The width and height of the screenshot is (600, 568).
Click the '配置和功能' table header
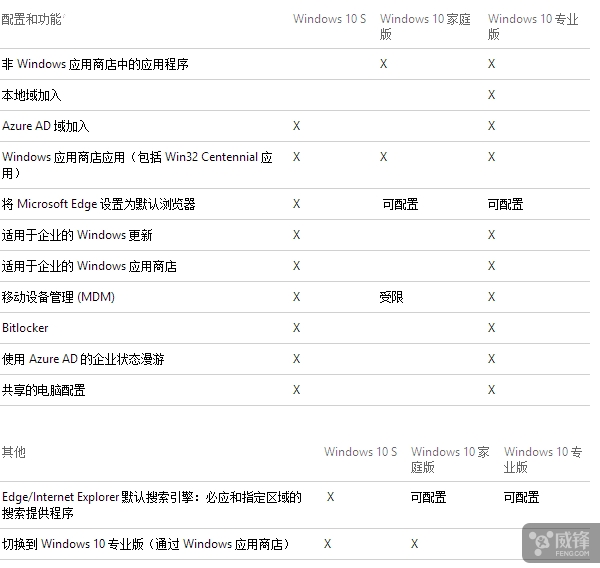(33, 19)
